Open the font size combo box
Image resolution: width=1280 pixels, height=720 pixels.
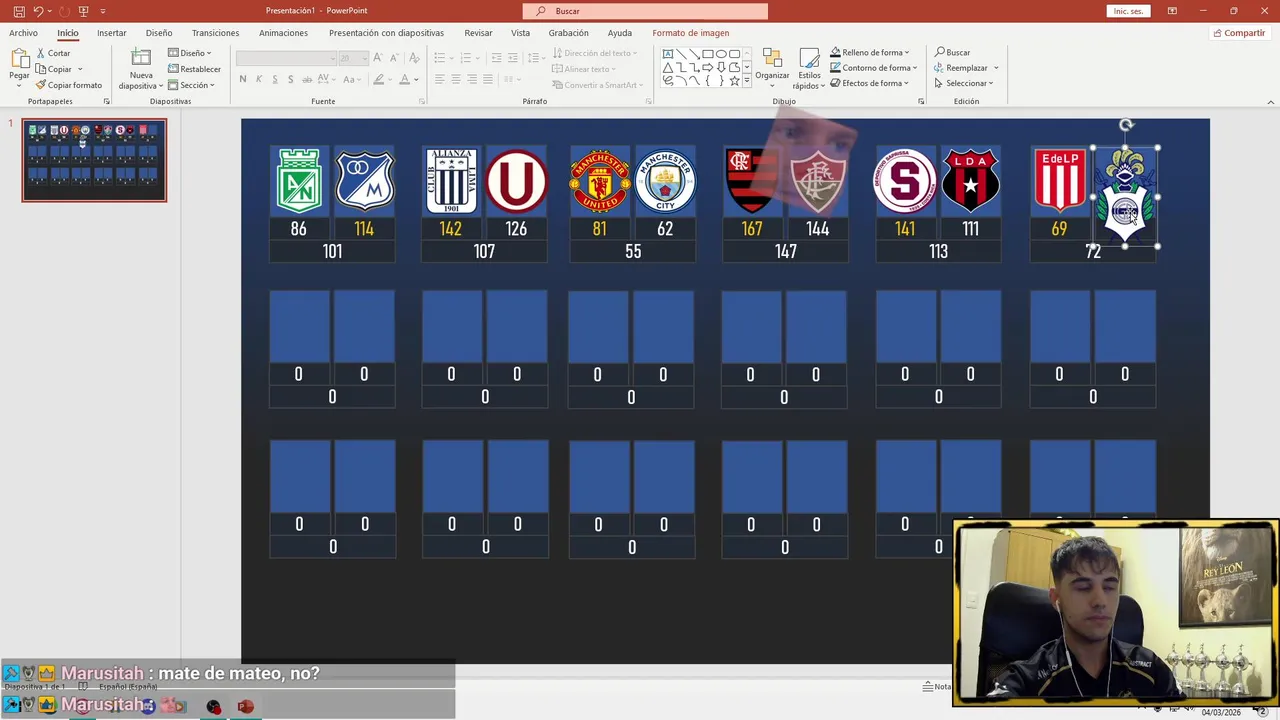(353, 58)
